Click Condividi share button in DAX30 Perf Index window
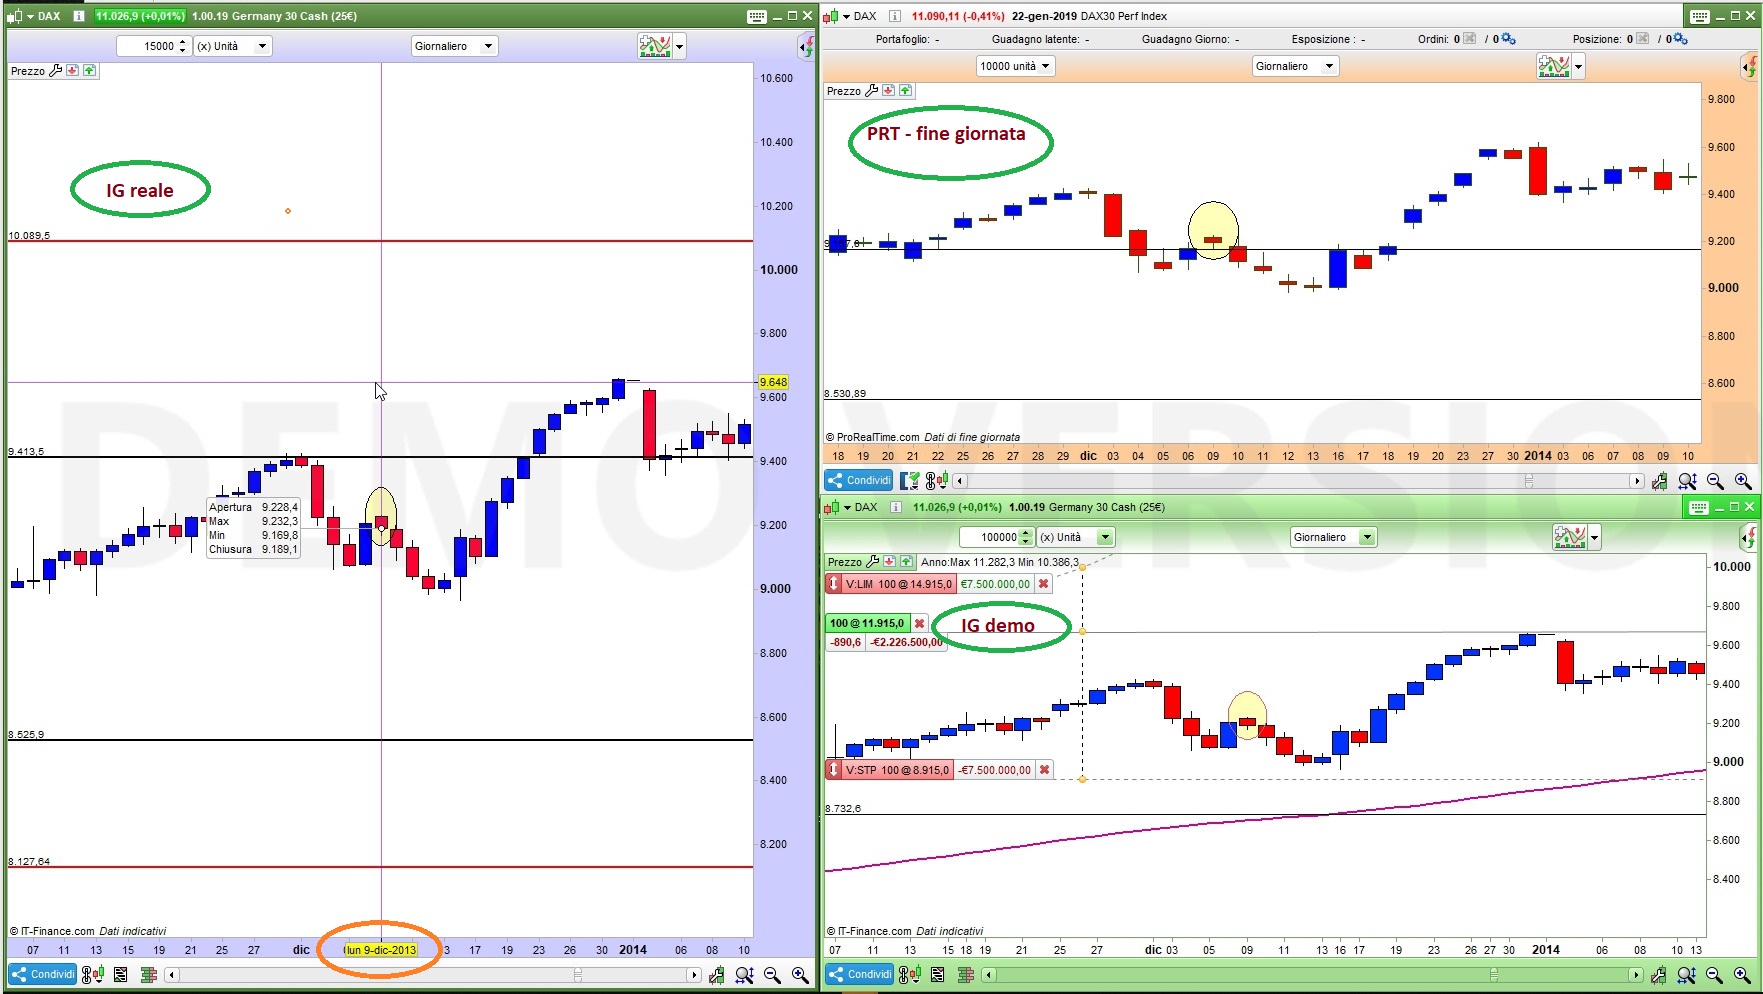Viewport: 1763px width, 994px height. [859, 481]
